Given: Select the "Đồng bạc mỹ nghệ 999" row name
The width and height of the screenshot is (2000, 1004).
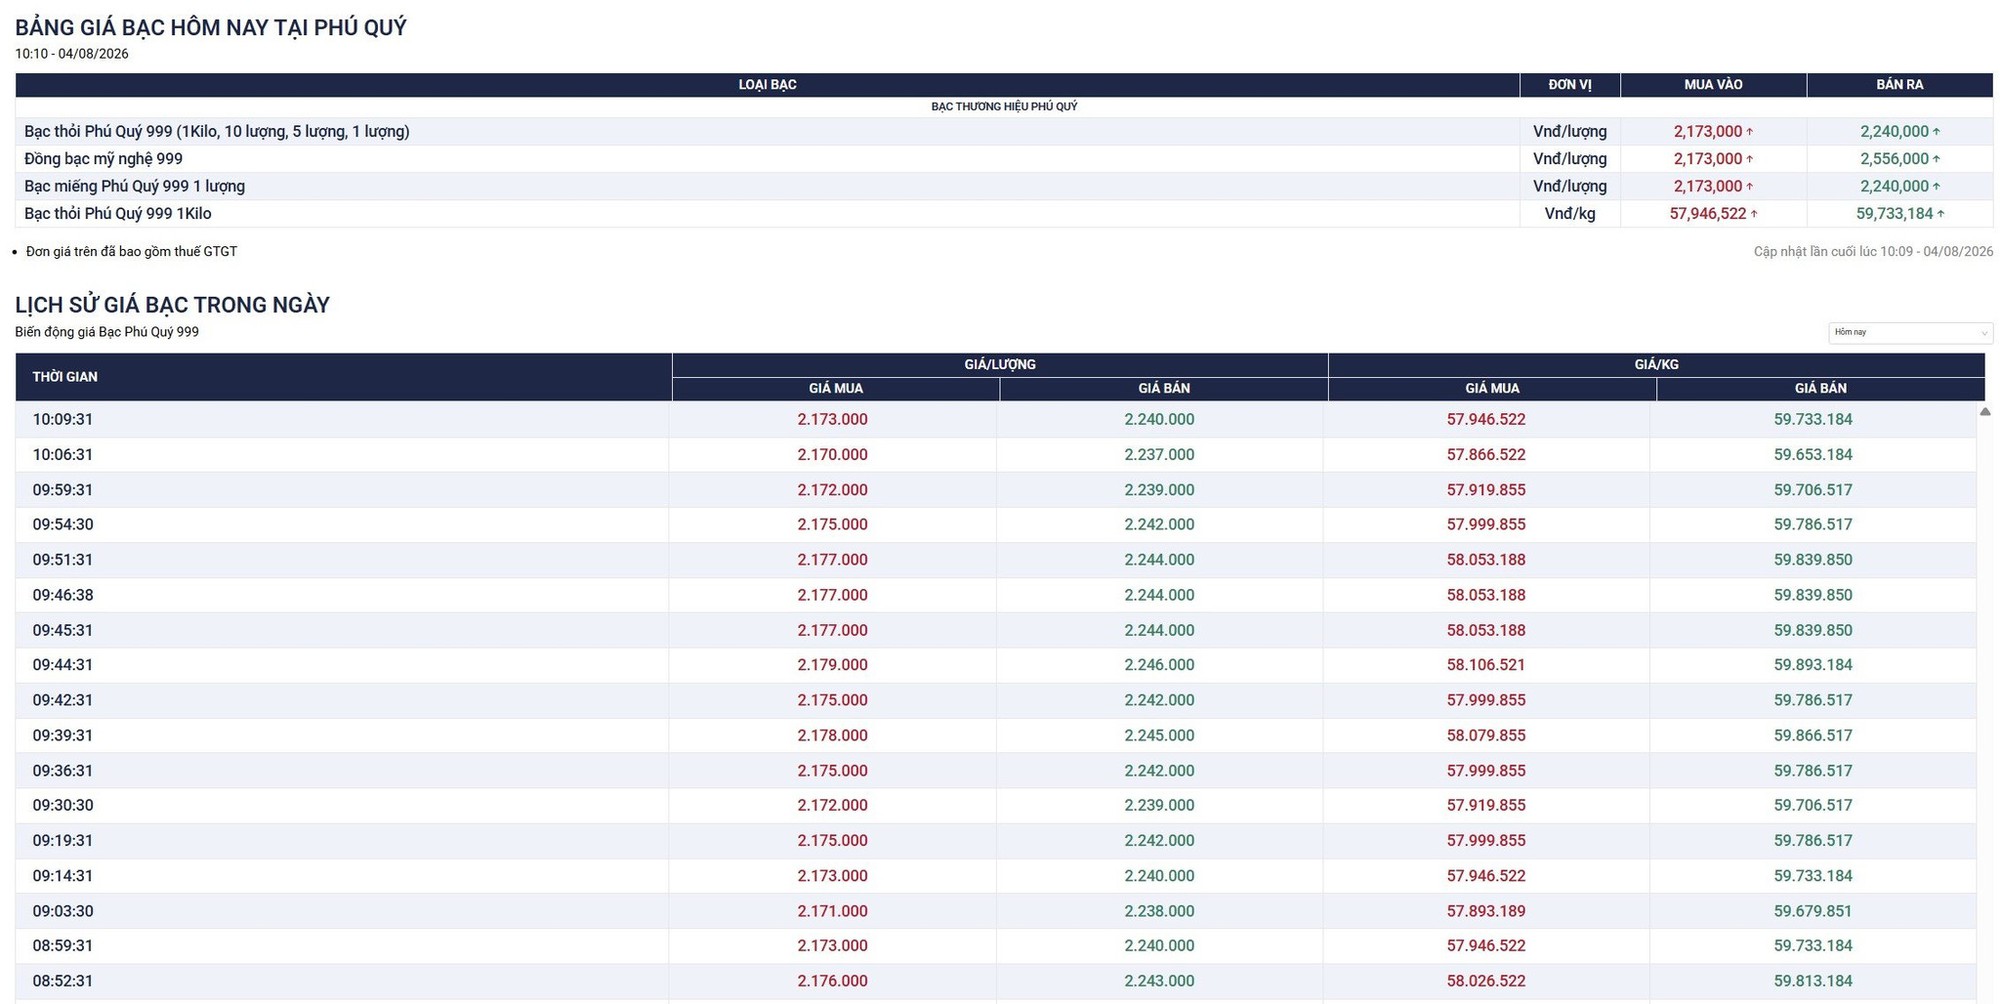Looking at the screenshot, I should (103, 159).
